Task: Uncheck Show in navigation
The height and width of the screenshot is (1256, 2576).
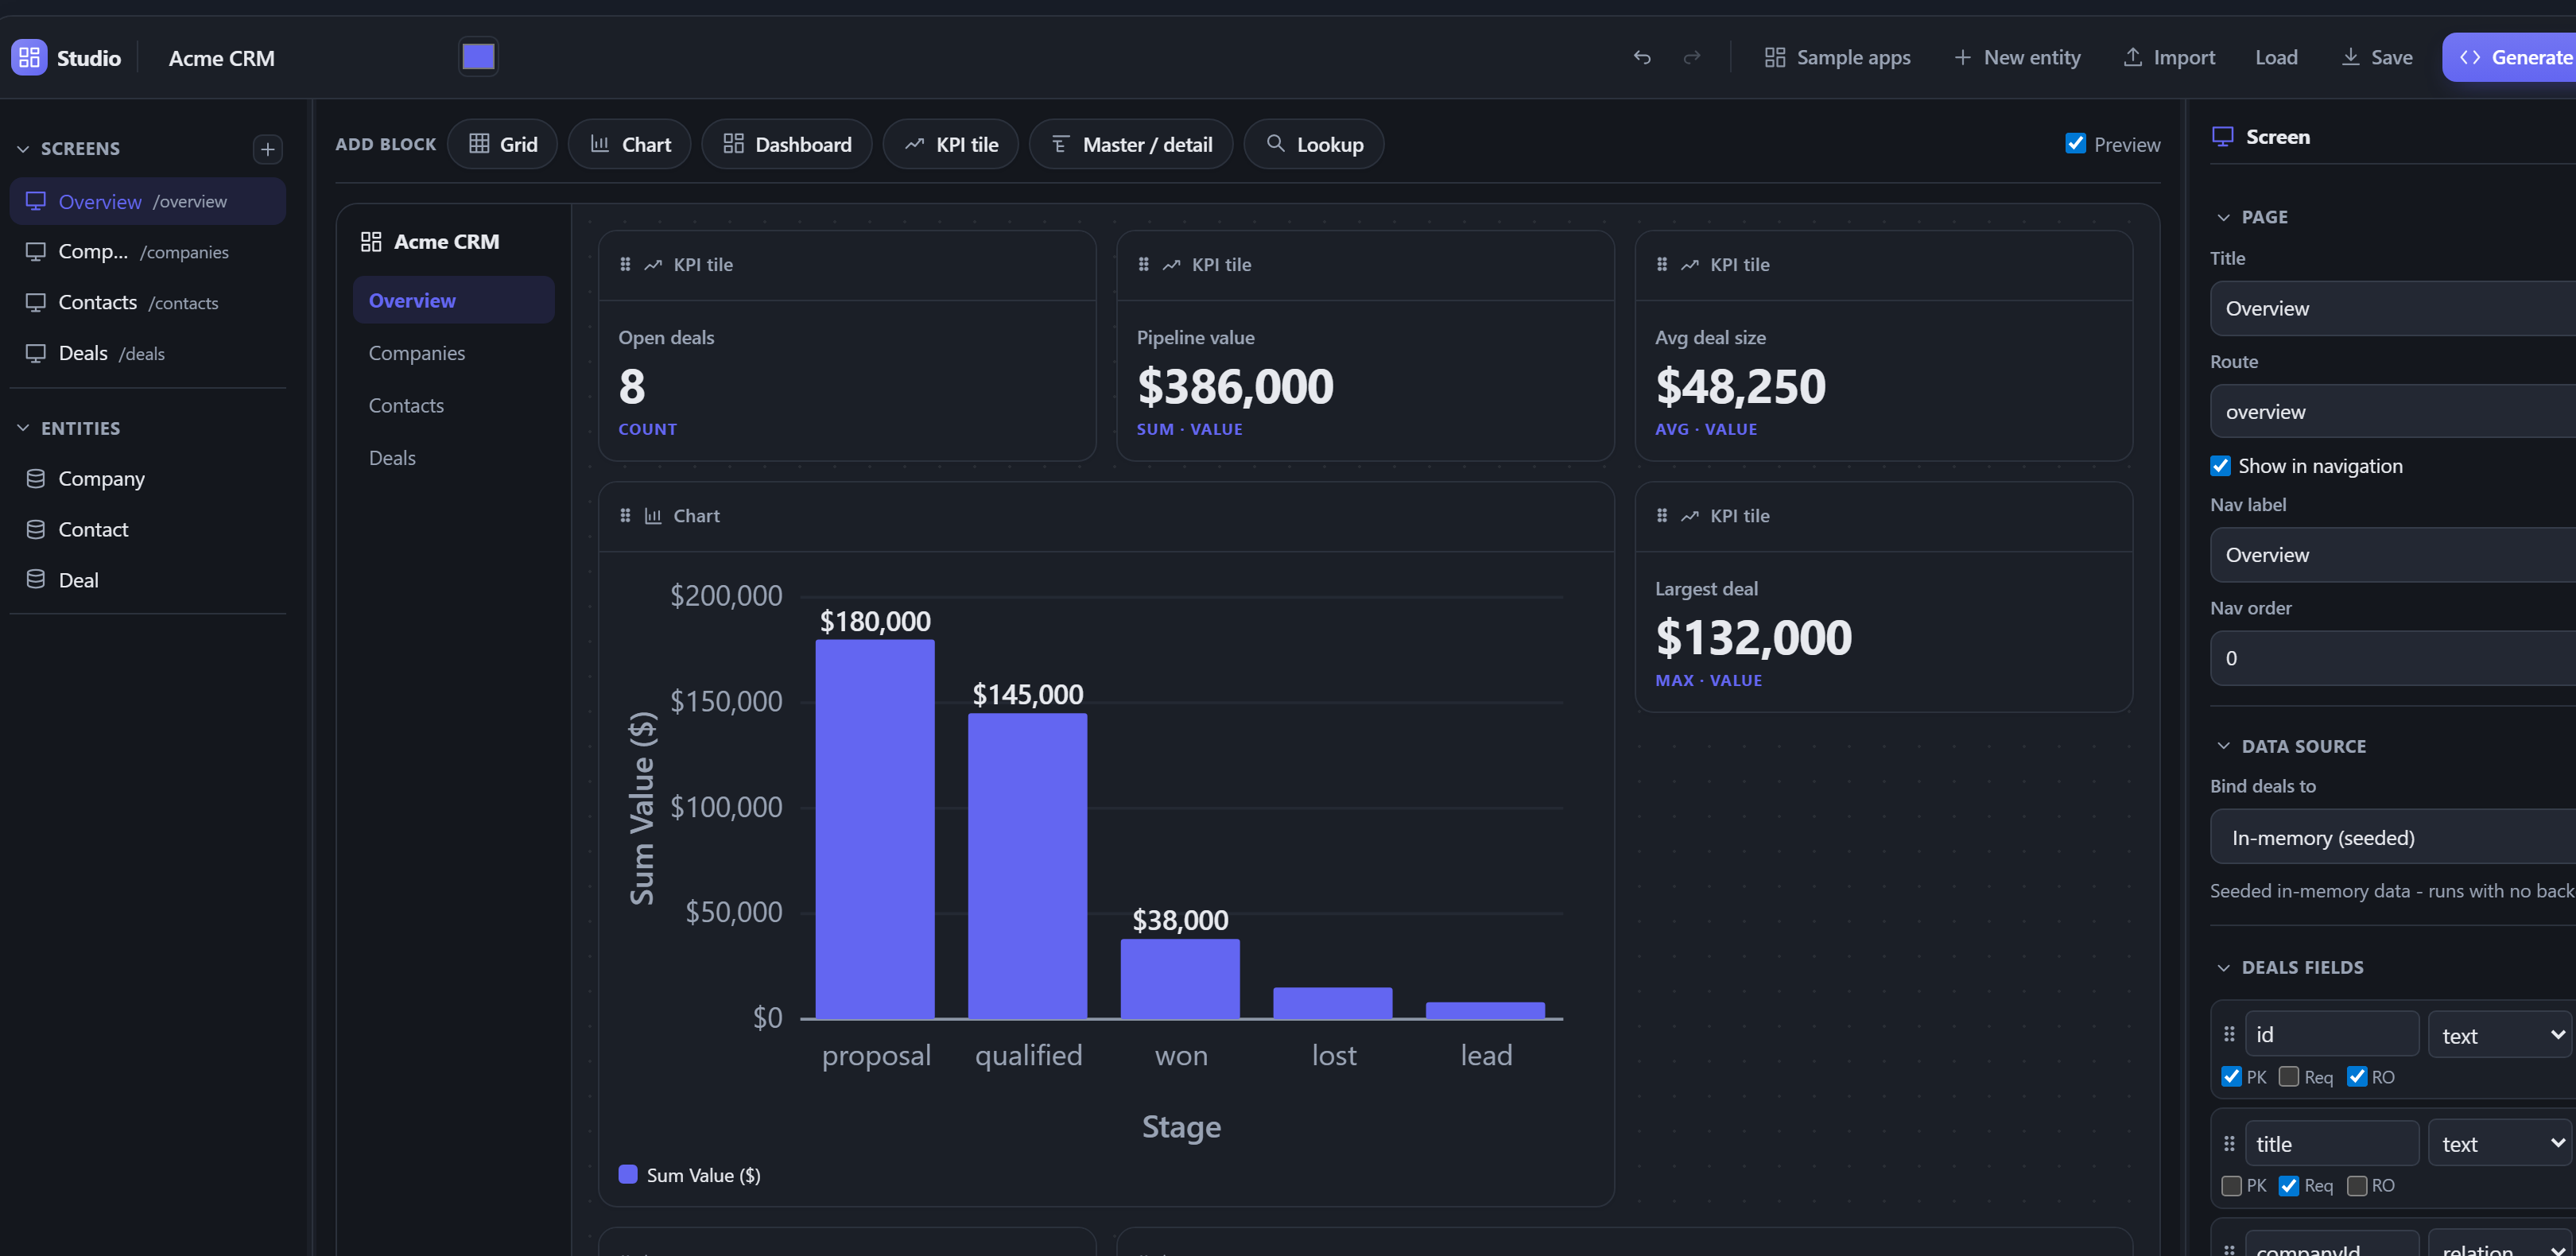Action: 2220,465
